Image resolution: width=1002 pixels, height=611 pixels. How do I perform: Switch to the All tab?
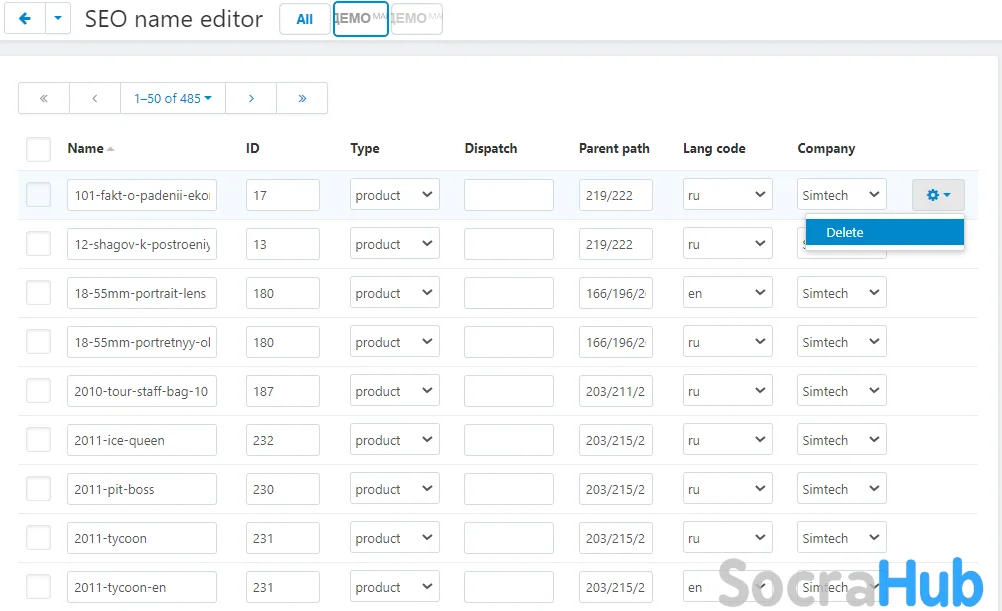304,19
